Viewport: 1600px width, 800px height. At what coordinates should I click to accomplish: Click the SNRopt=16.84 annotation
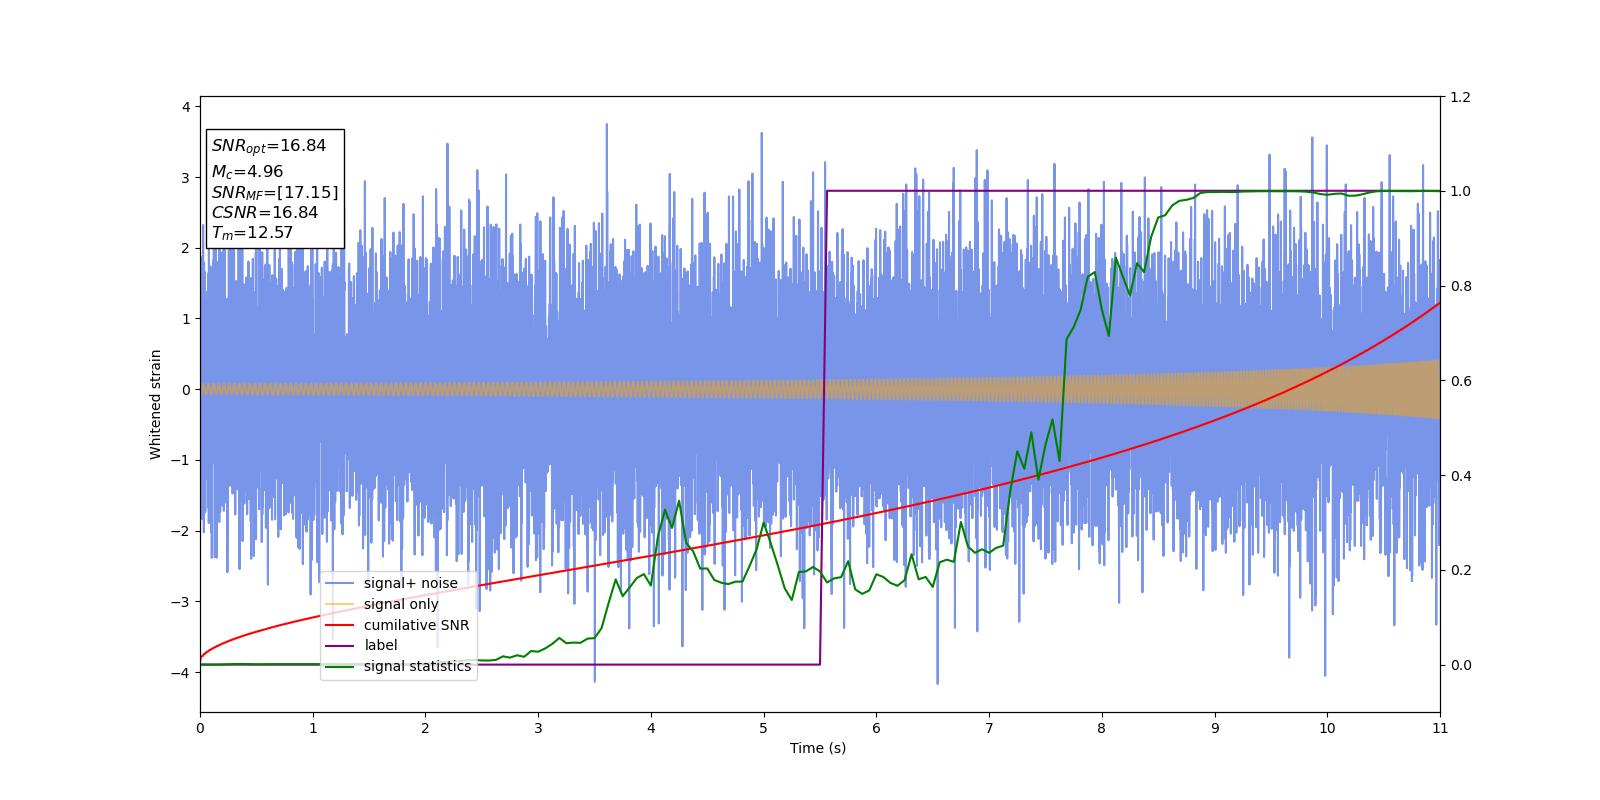coord(269,146)
